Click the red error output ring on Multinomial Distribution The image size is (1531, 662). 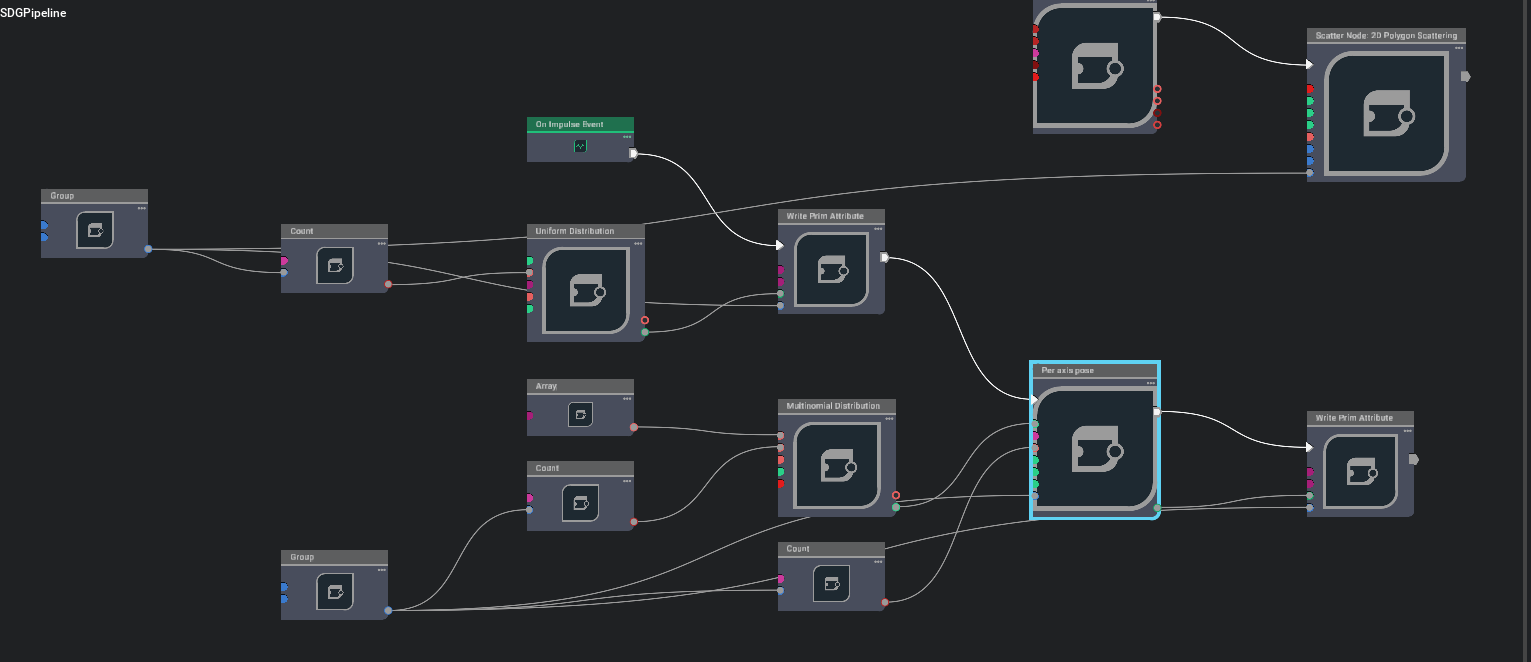[x=895, y=495]
